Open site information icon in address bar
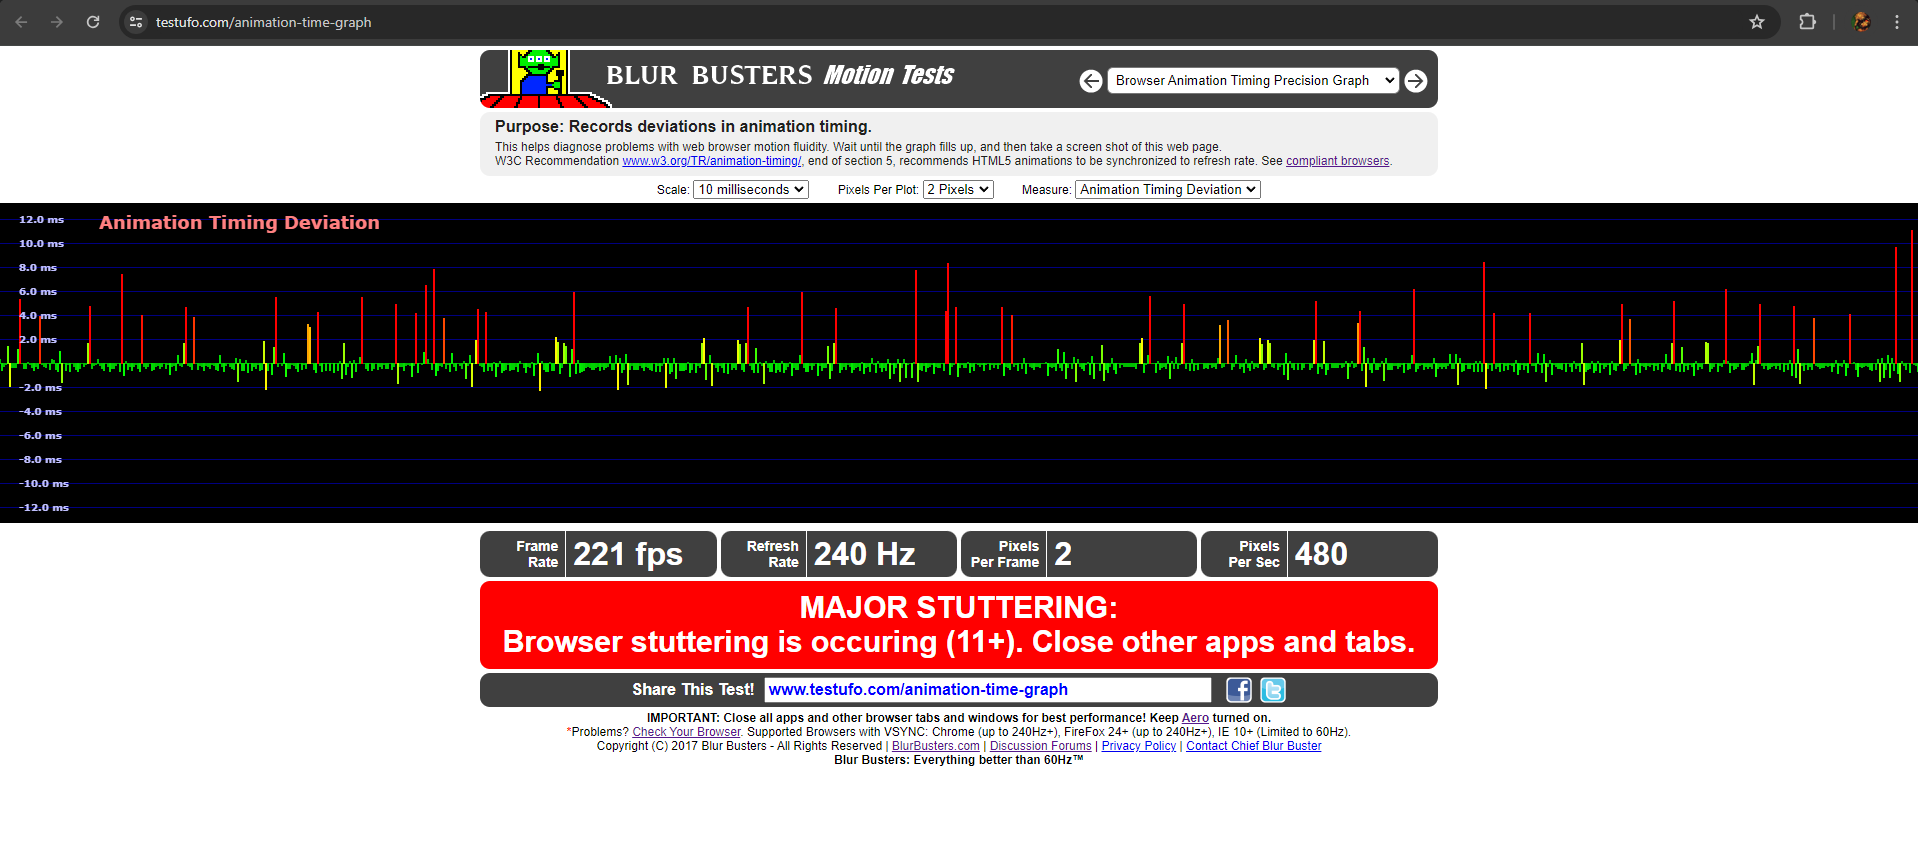The width and height of the screenshot is (1918, 846). click(x=137, y=22)
